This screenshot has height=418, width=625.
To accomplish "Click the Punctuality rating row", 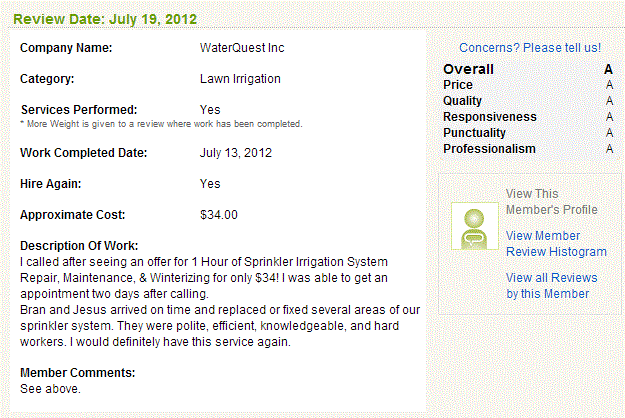I will (x=528, y=133).
